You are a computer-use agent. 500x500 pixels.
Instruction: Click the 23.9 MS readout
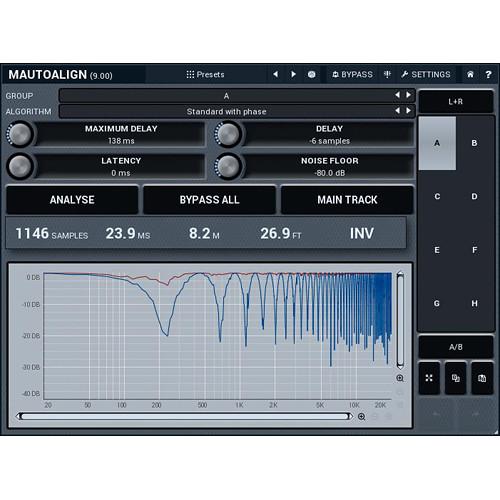coord(128,233)
